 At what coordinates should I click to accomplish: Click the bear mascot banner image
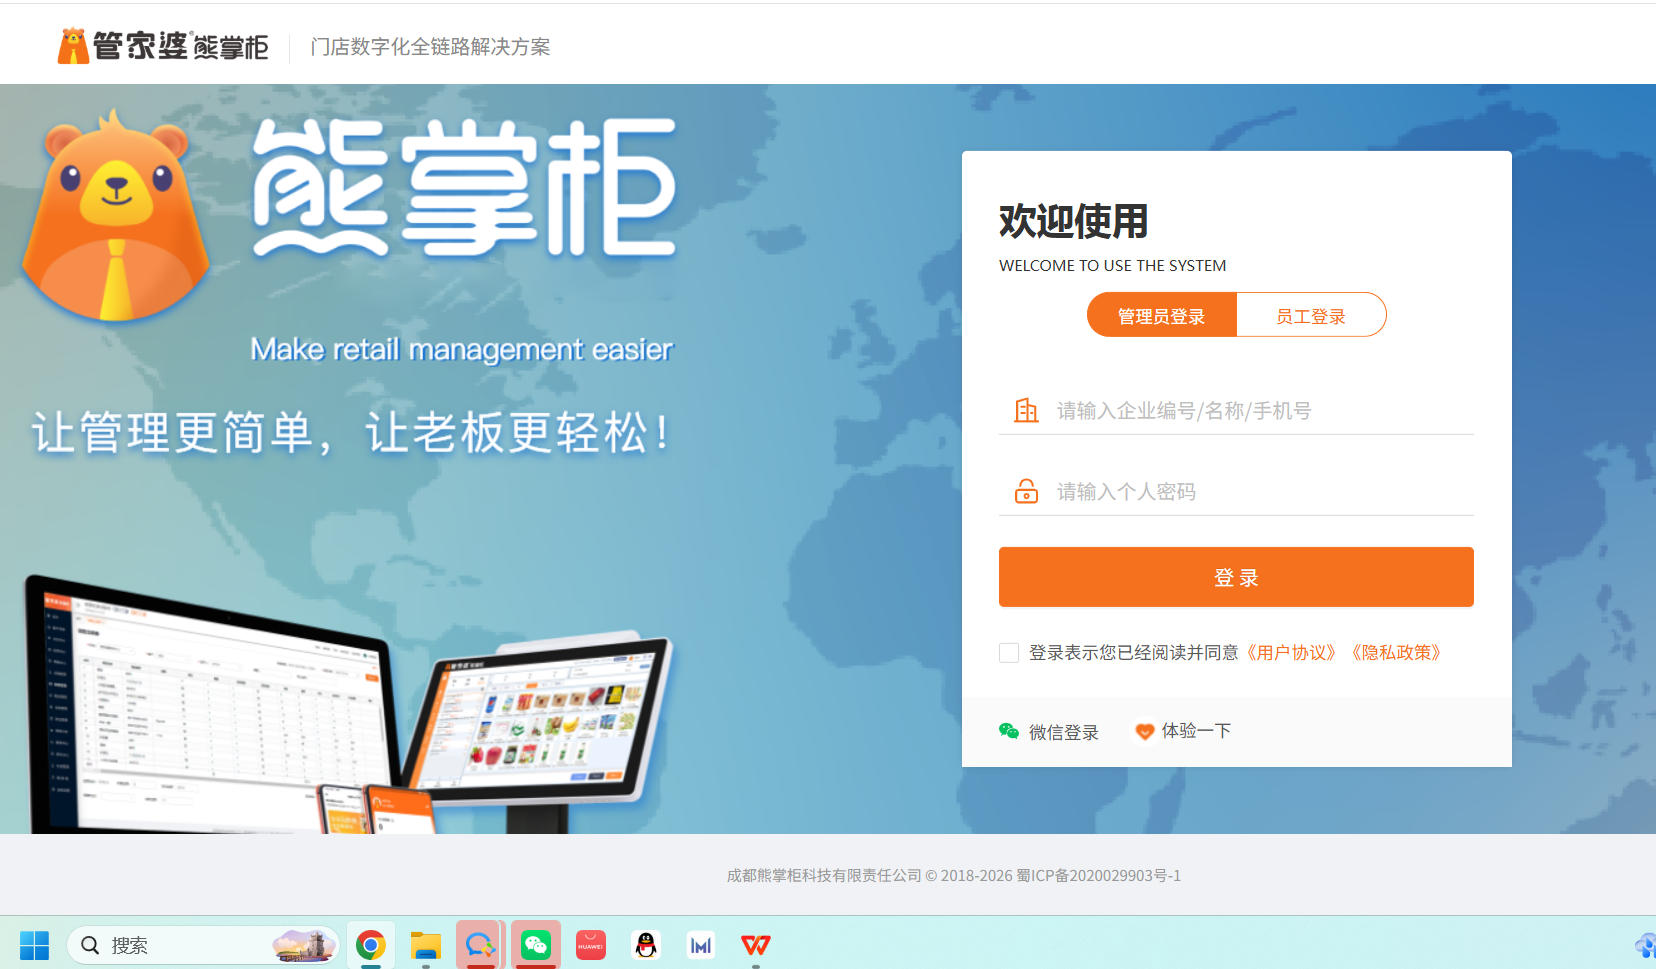click(x=115, y=217)
